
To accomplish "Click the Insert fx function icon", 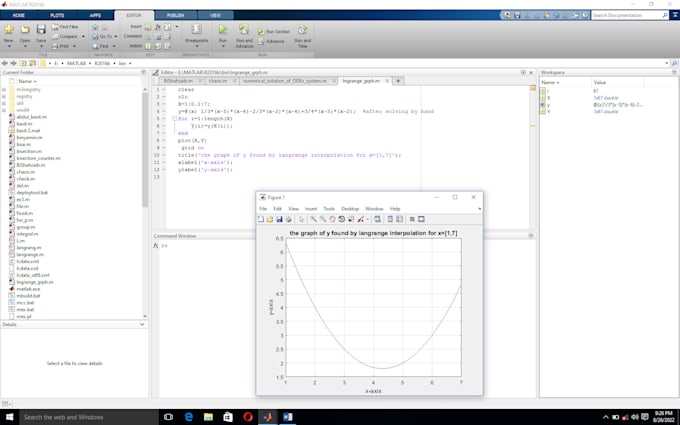I will click(158, 27).
